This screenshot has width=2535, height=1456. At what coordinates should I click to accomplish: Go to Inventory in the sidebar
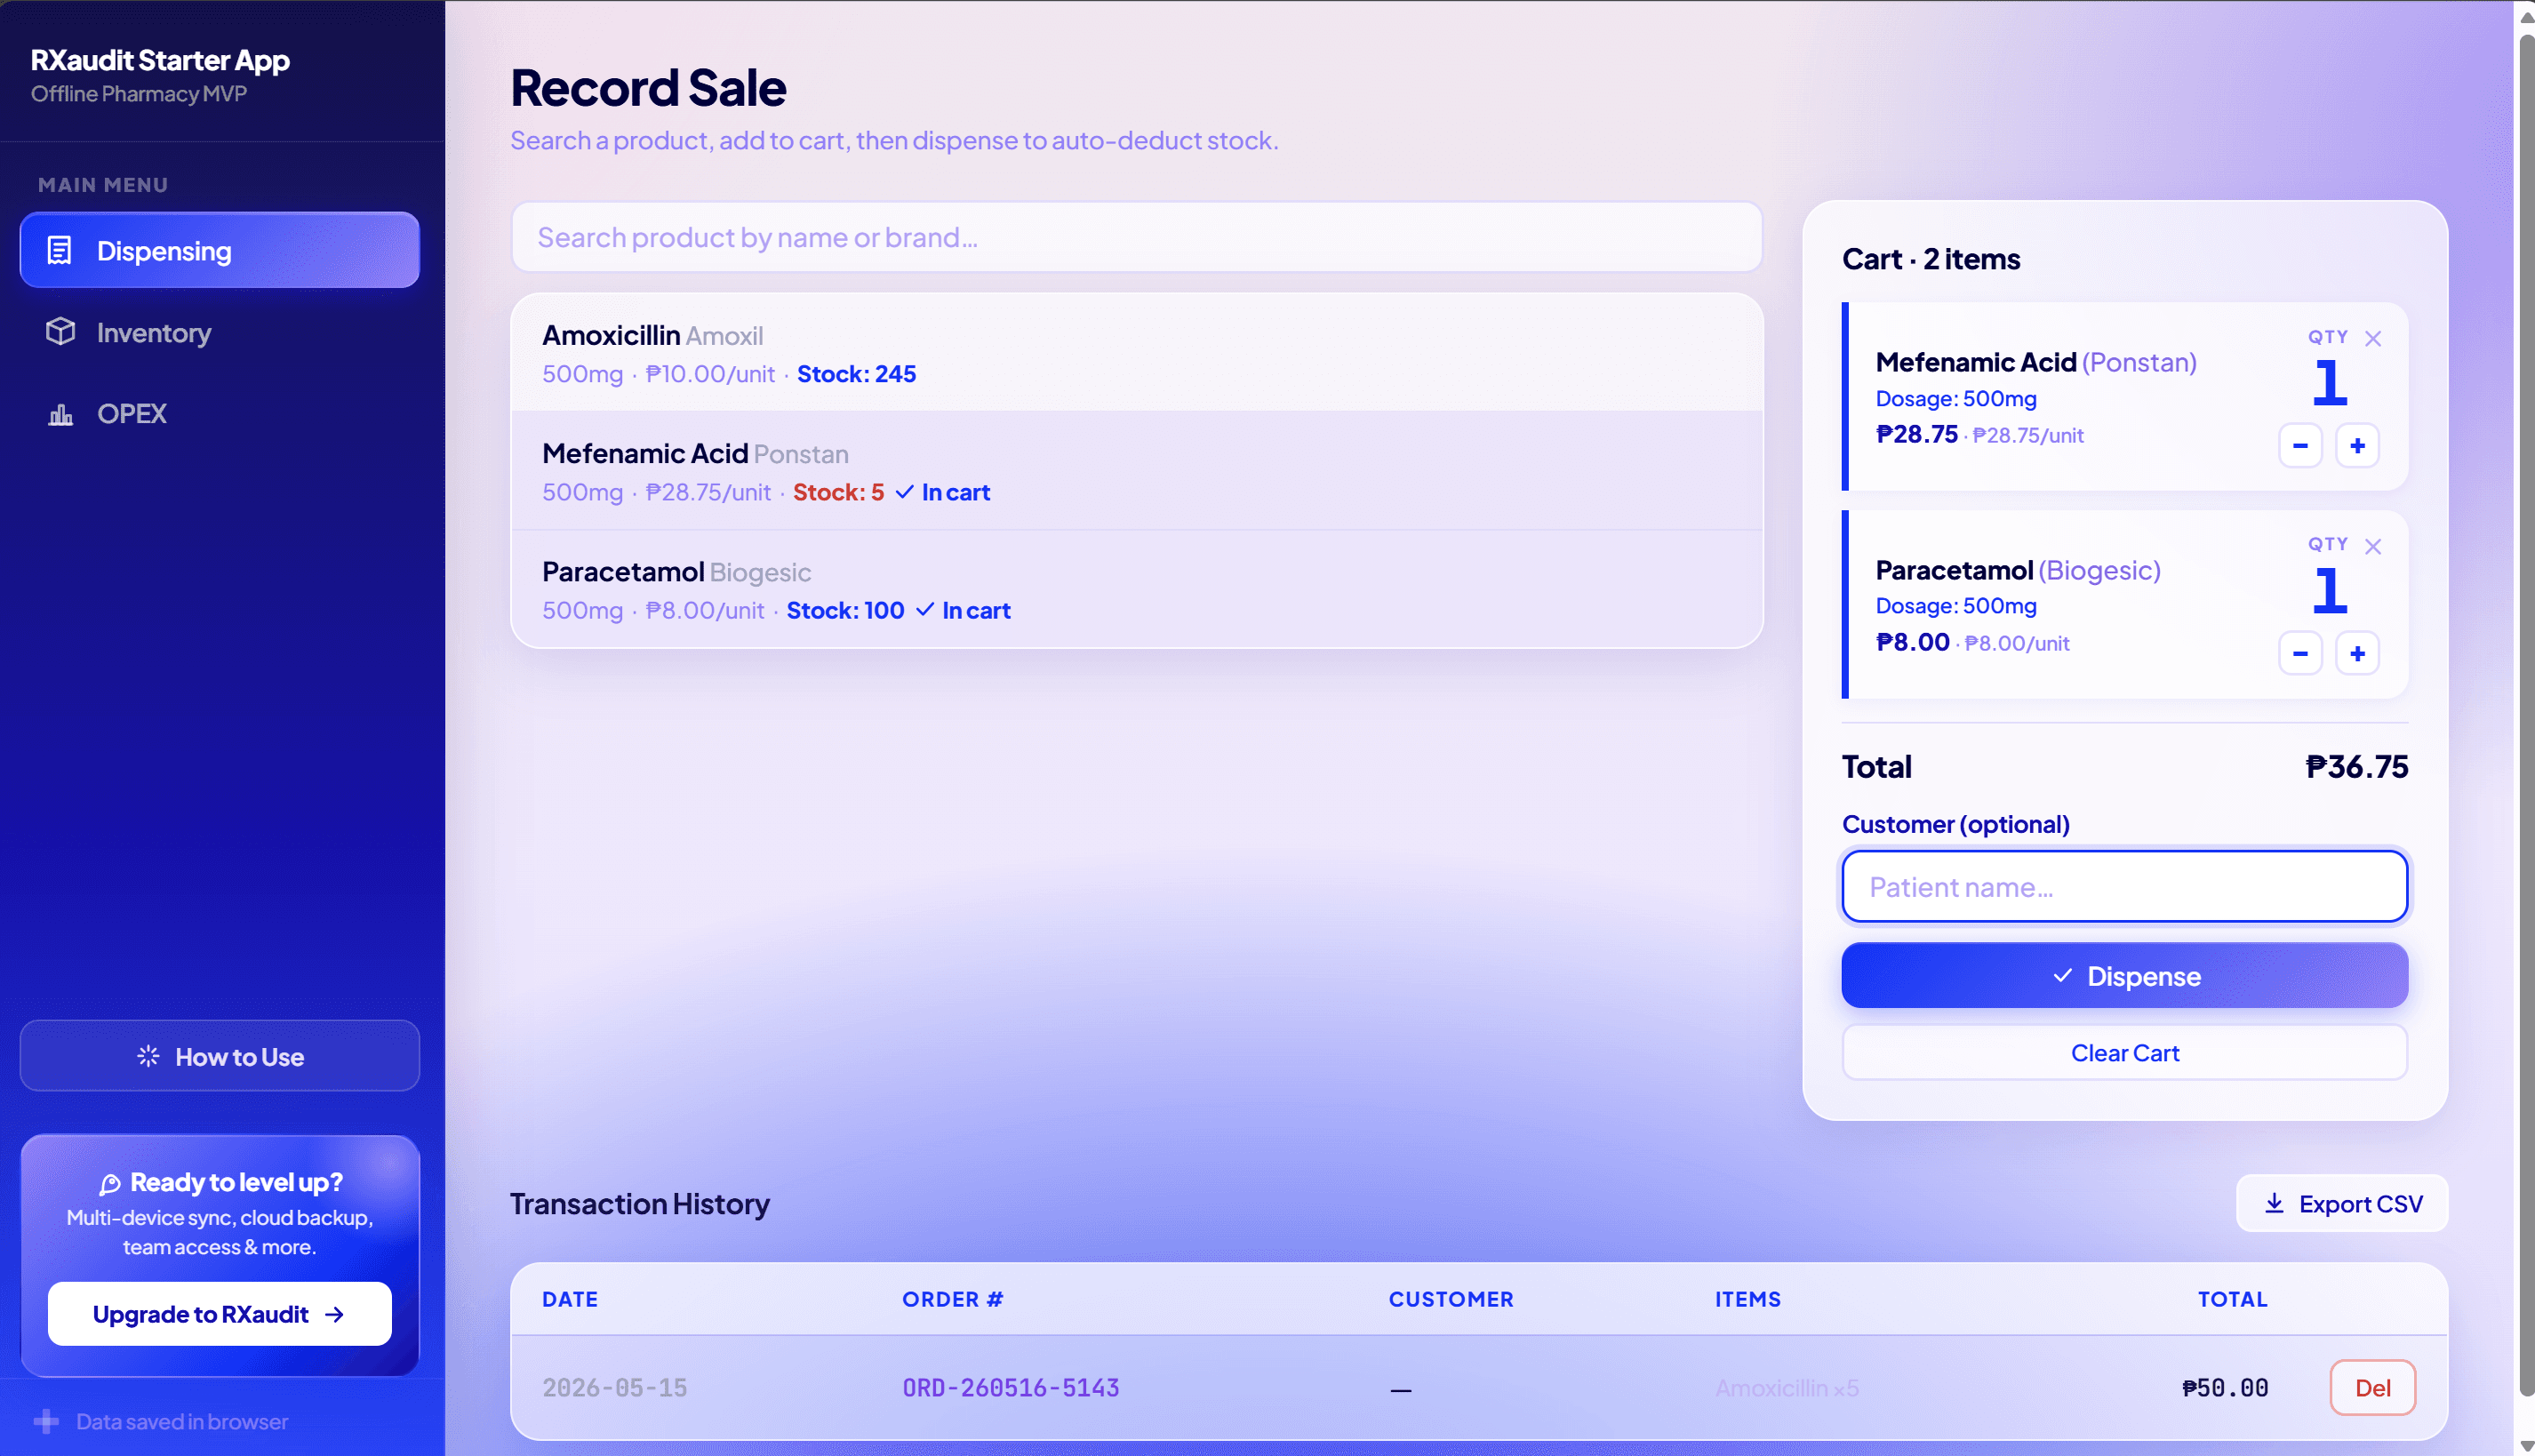pyautogui.click(x=220, y=332)
